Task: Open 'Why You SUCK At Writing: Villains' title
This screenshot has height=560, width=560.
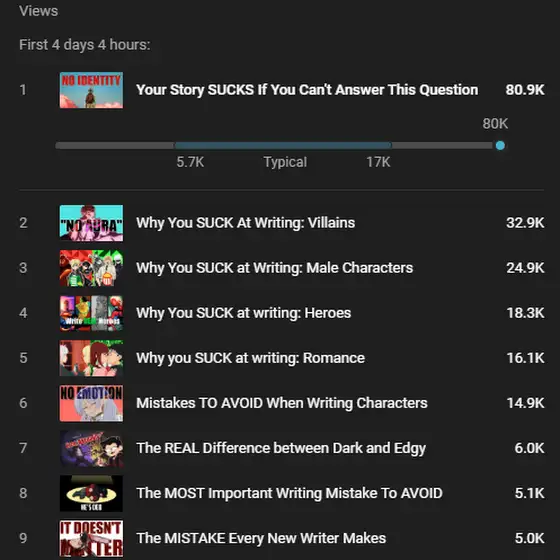Action: (x=246, y=223)
